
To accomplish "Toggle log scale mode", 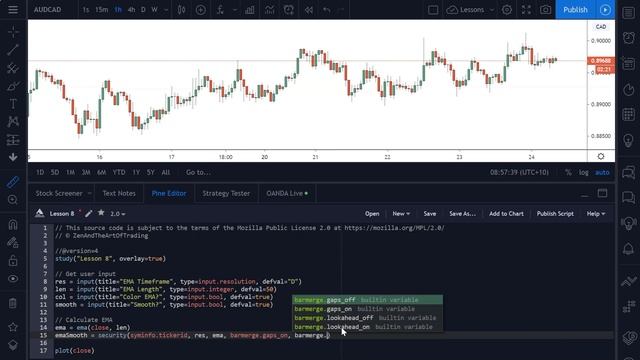I will click(584, 172).
